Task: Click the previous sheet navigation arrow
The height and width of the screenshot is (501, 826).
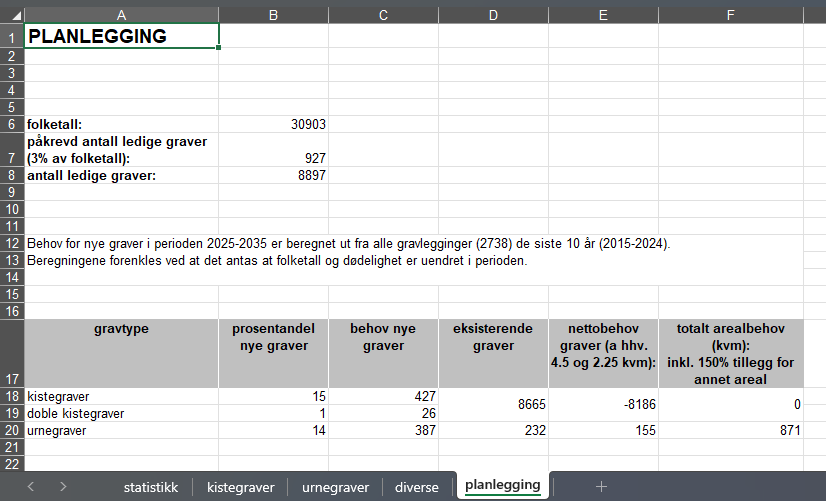Action: click(31, 486)
